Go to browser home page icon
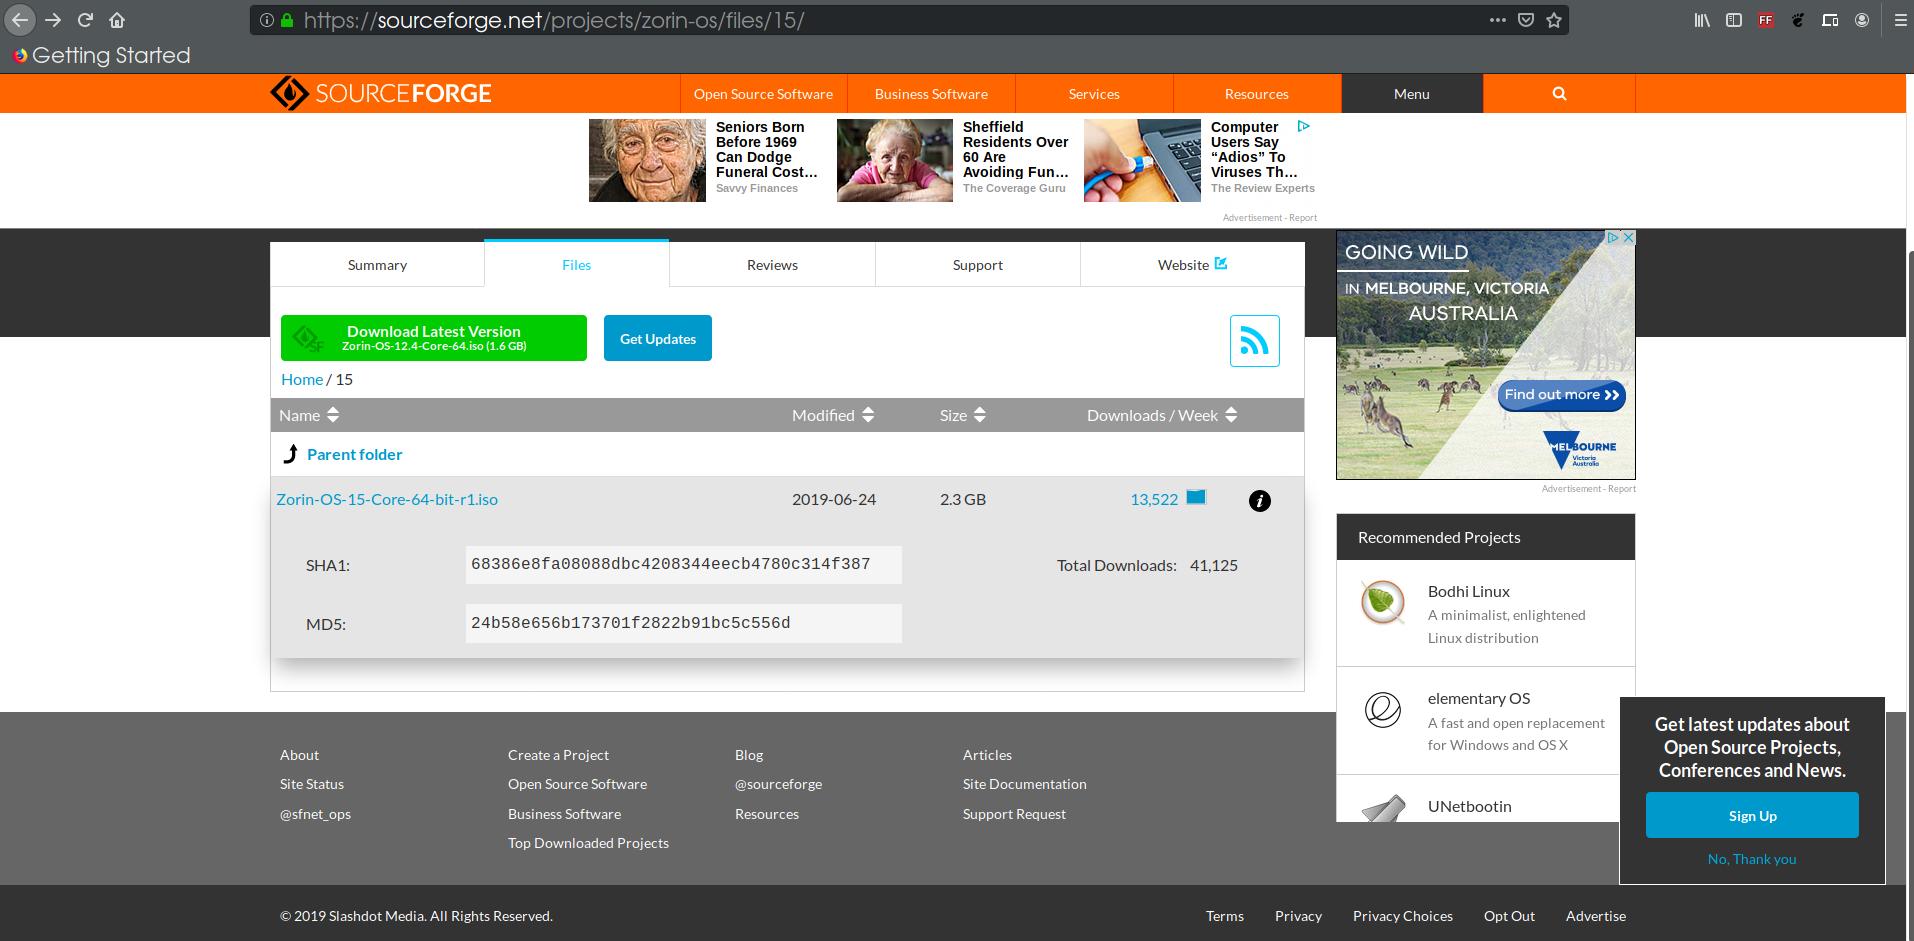The image size is (1914, 941). 117,20
